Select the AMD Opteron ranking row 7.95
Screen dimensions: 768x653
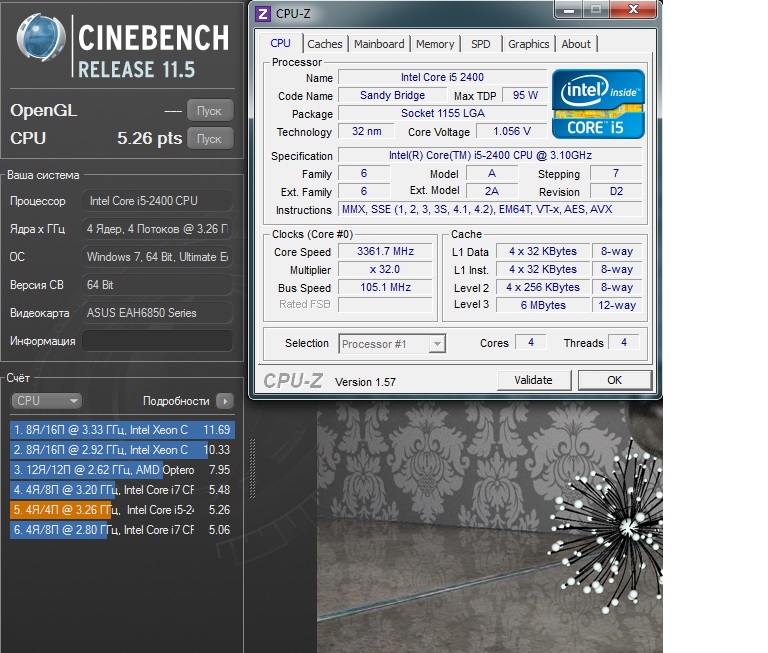pos(122,470)
